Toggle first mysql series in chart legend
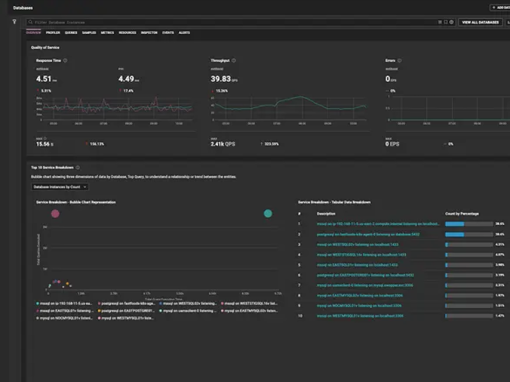510x382 pixels. [x=64, y=304]
